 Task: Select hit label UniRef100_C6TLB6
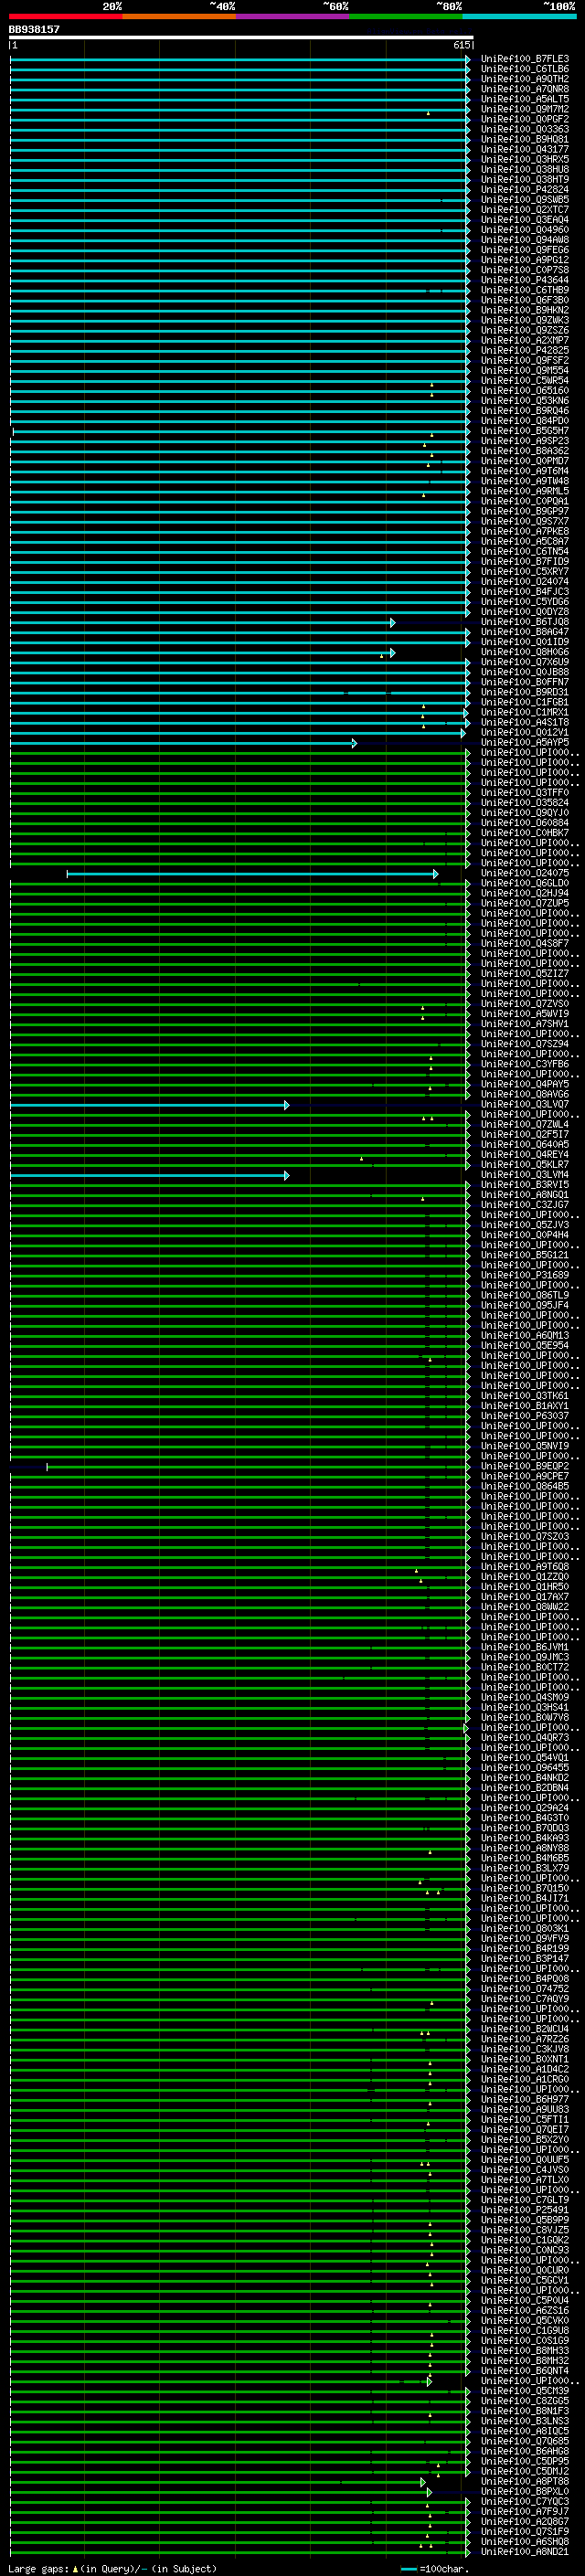525,69
